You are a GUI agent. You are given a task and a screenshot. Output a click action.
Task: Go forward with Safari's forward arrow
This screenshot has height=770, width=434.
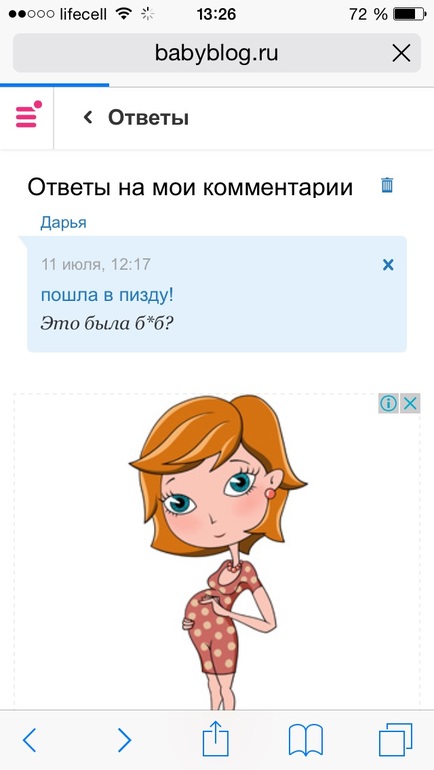coord(124,740)
